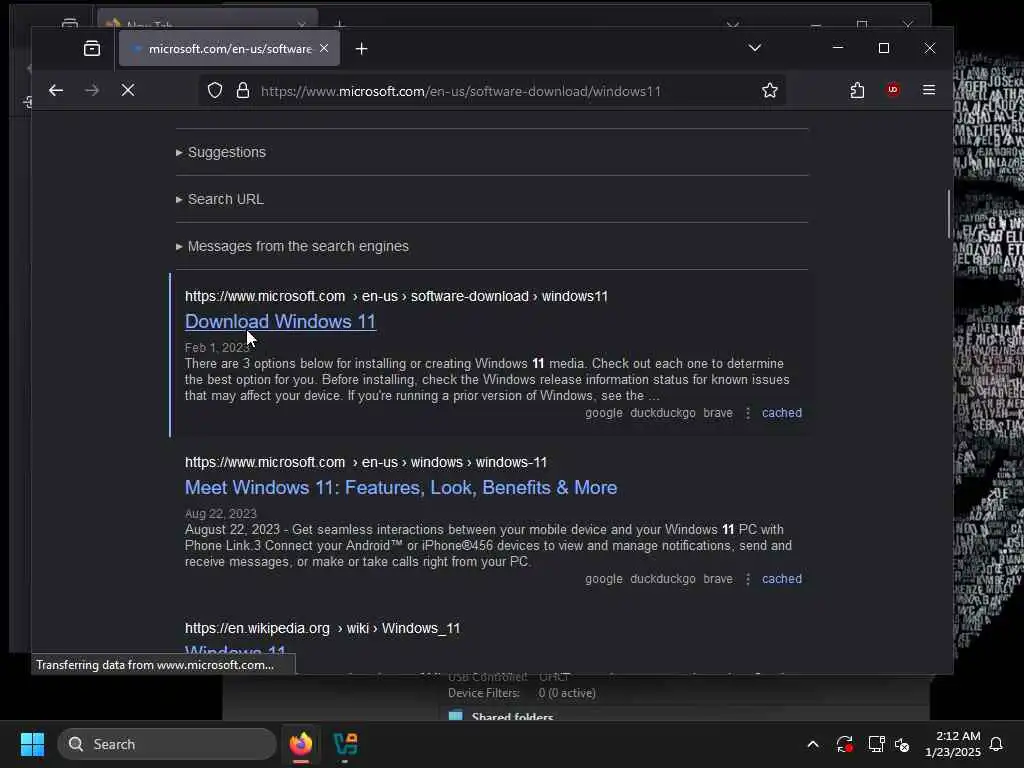
Task: Open Firefox from the taskbar
Action: click(301, 744)
